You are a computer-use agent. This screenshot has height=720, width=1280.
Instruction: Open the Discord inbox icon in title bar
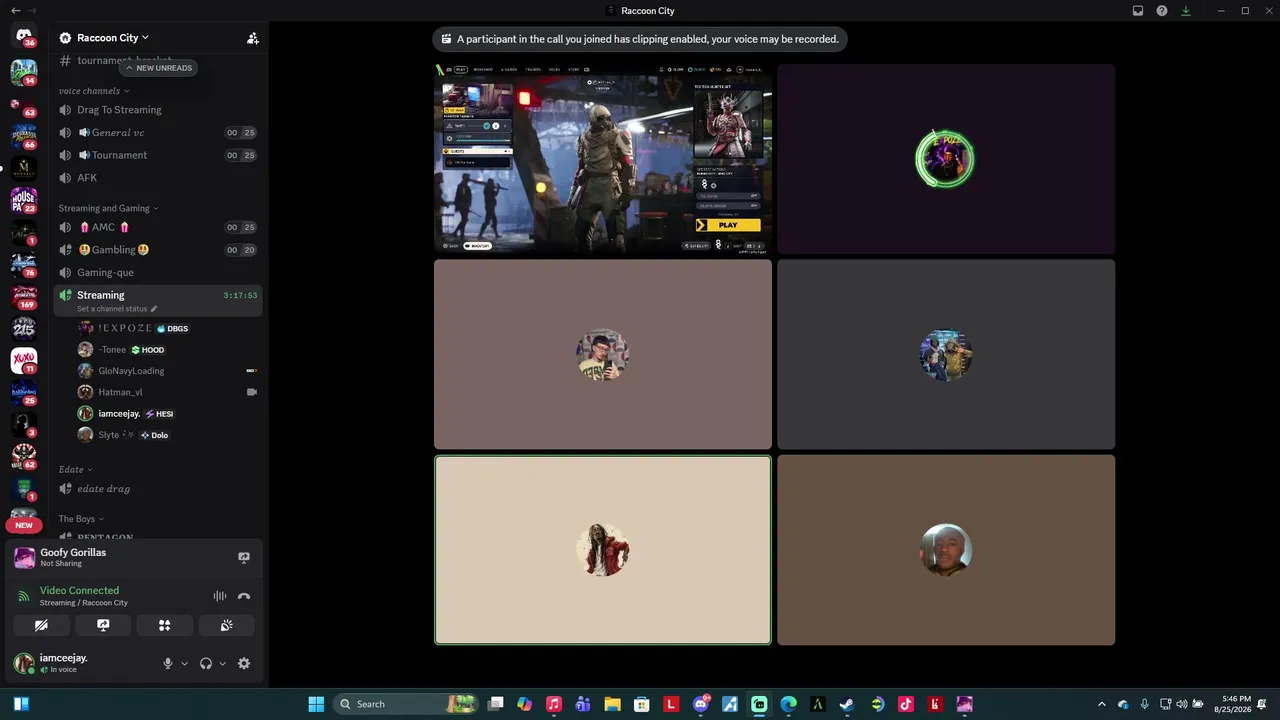tap(1138, 11)
